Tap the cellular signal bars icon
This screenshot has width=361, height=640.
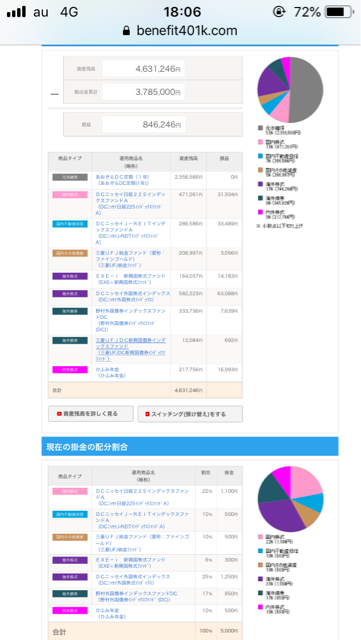coord(16,12)
